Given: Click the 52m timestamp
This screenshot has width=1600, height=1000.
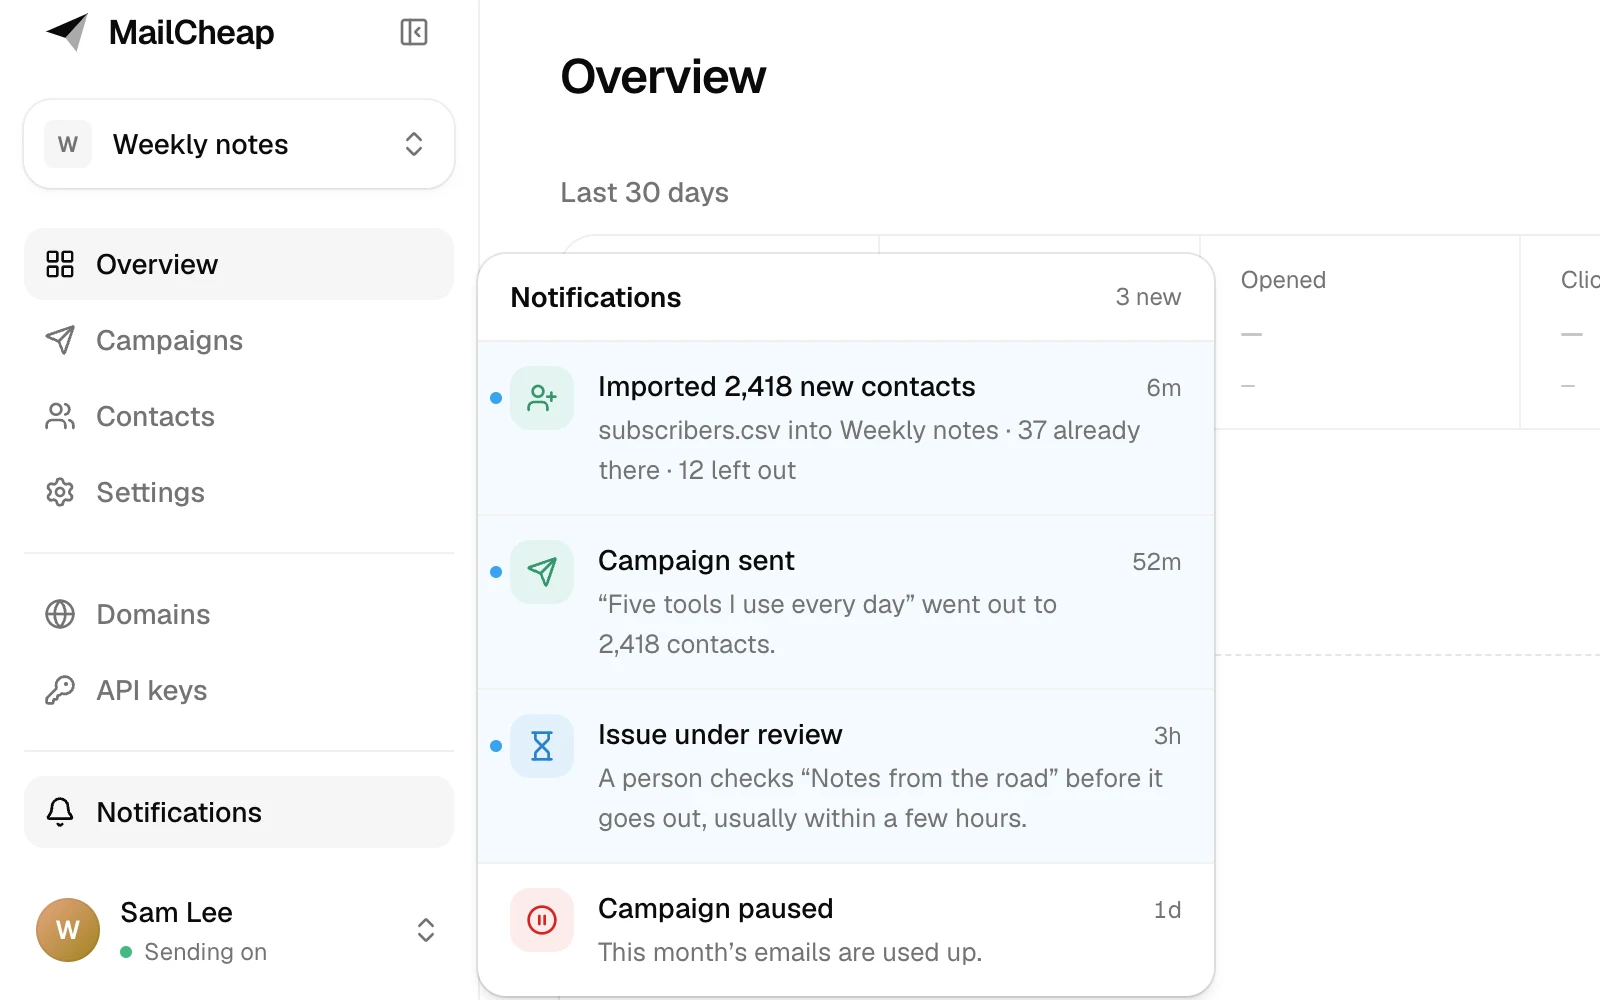Looking at the screenshot, I should (1157, 562).
